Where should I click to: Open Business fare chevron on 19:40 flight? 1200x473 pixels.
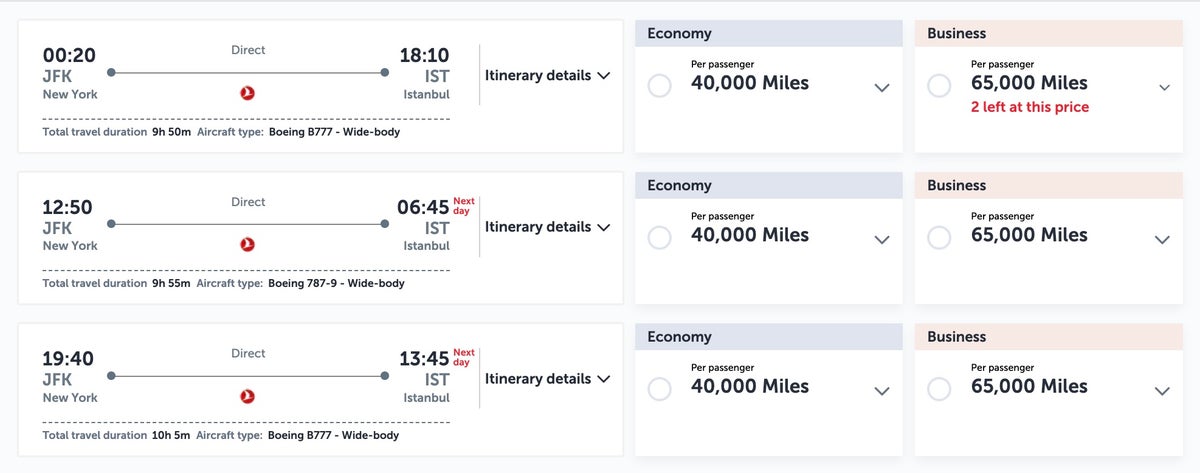click(x=1162, y=391)
